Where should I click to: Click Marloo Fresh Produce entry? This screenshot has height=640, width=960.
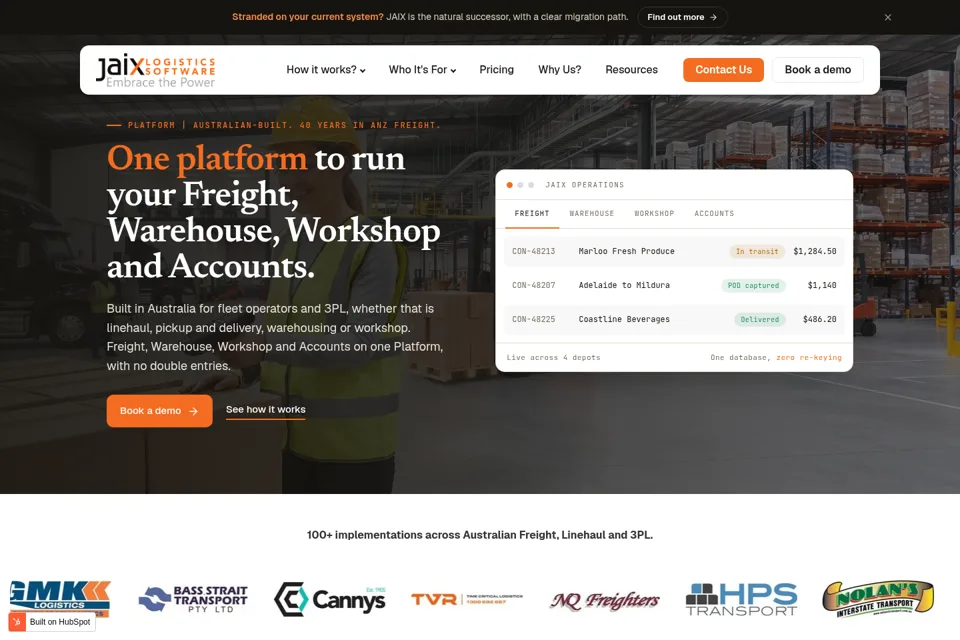point(626,251)
